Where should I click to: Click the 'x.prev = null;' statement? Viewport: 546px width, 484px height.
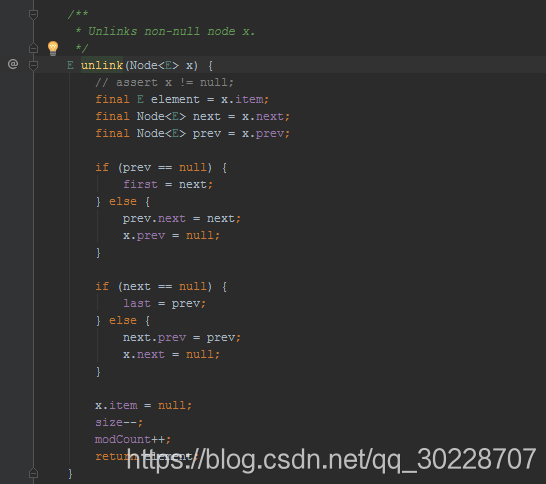tap(171, 236)
